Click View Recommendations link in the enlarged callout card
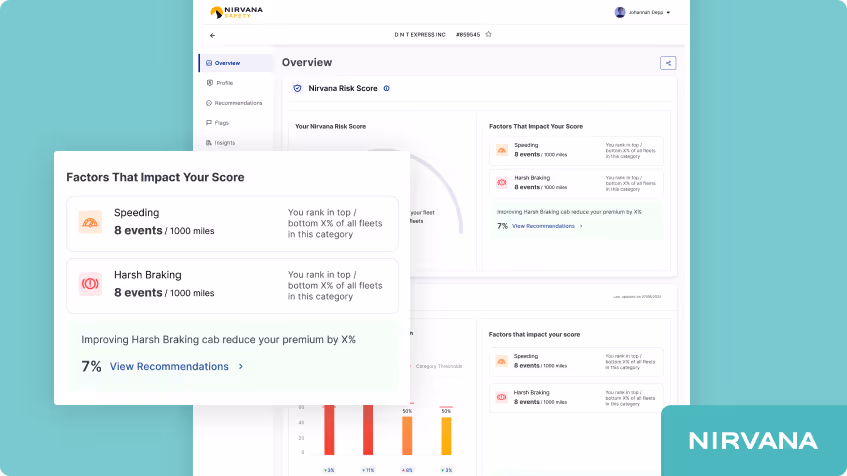The height and width of the screenshot is (476, 847). [x=169, y=366]
